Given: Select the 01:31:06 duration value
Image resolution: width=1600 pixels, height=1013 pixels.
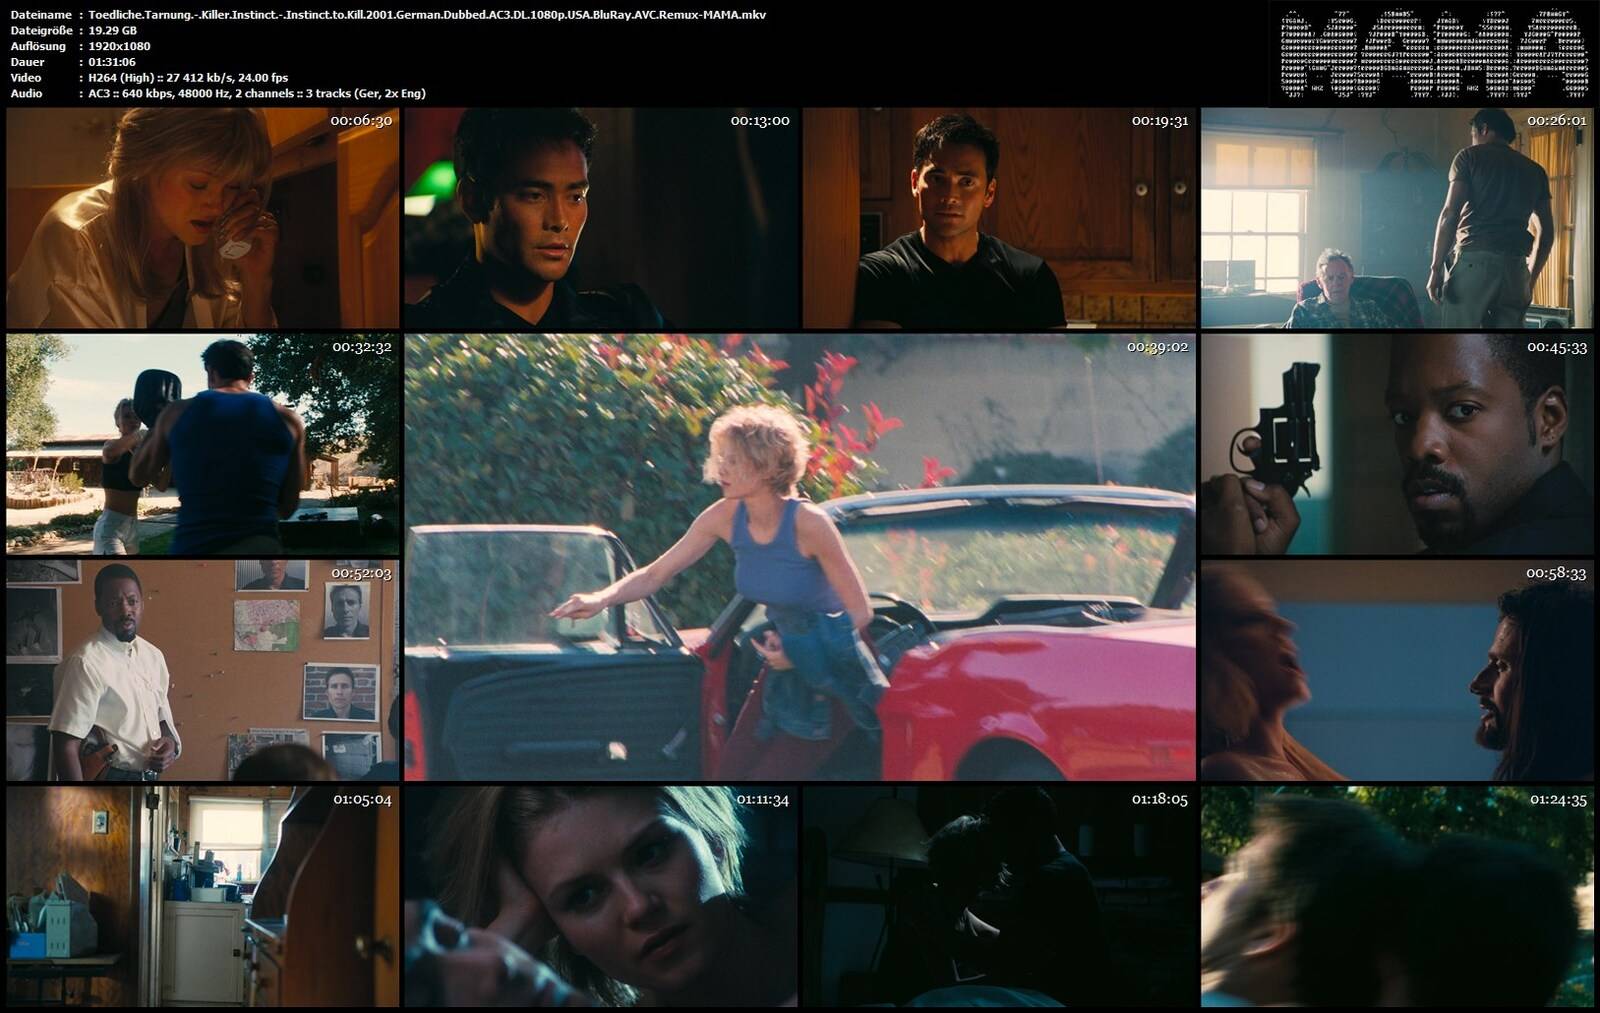Looking at the screenshot, I should 112,62.
